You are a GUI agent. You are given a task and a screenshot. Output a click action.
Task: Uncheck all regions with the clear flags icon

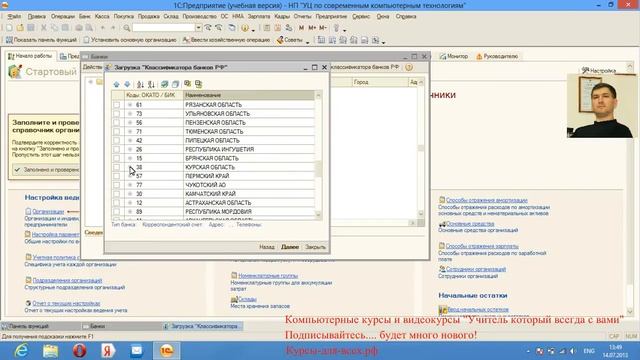click(x=175, y=84)
